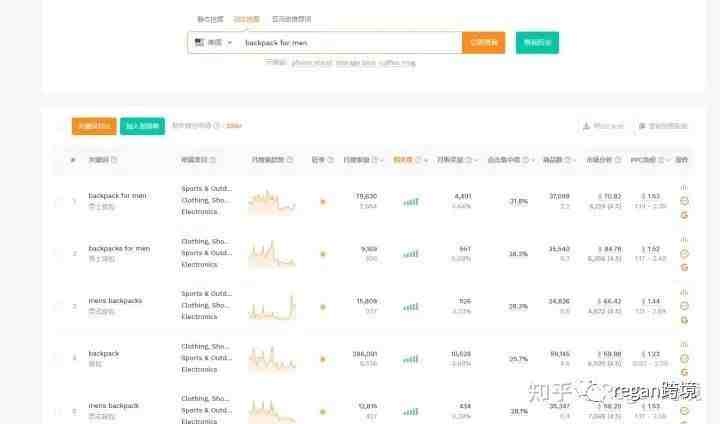Click the Google G icon for 'backpack for men'
Screen dimensions: 720x424
pos(684,215)
